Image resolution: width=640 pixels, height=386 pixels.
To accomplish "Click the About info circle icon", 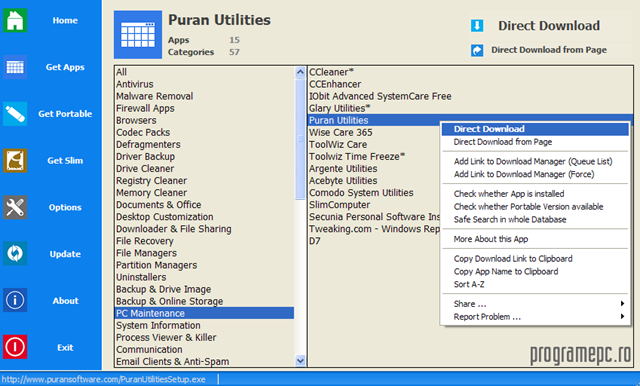I will [x=15, y=300].
